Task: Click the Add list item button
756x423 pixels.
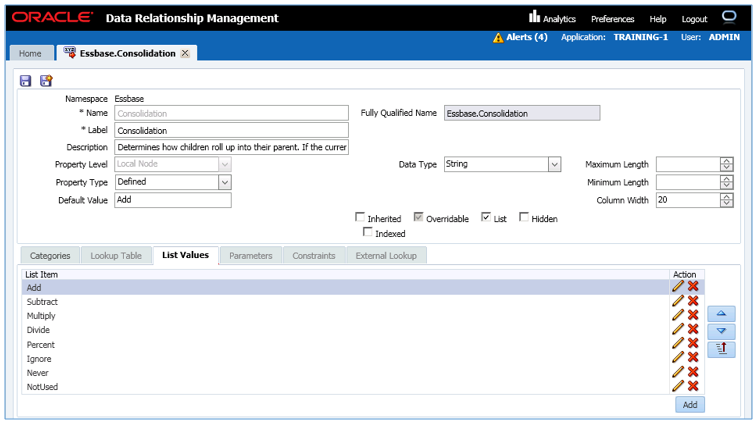Action: pyautogui.click(x=689, y=405)
